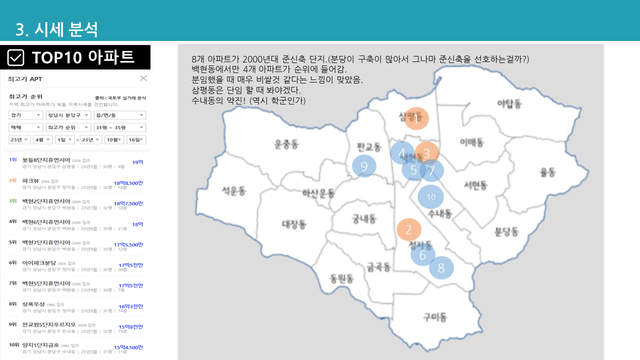Open the 4월 start month dropdown

click(42, 140)
